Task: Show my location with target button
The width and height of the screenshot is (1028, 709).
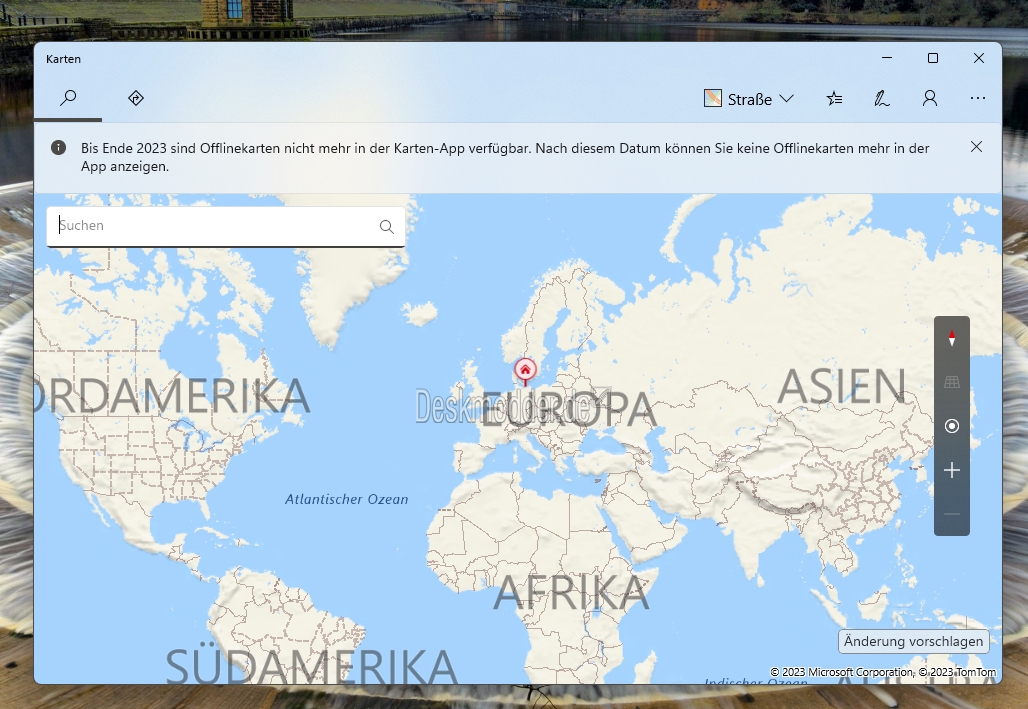Action: coord(952,426)
